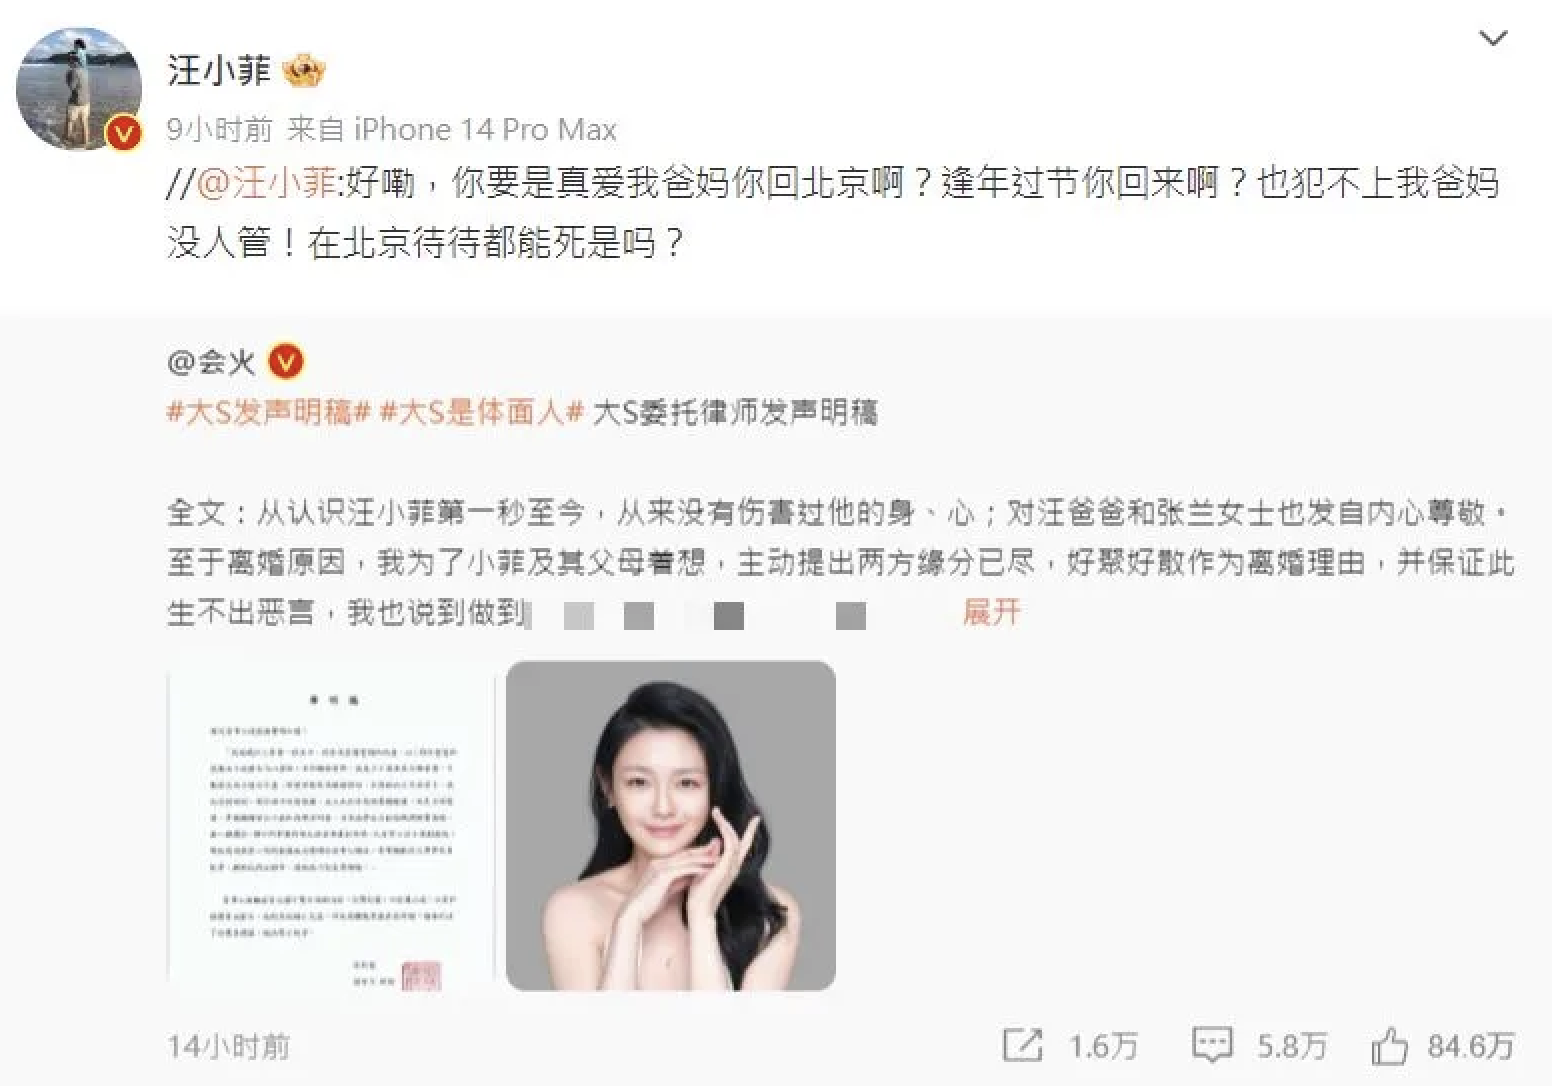Open the statement document image thumbnail
This screenshot has width=1552, height=1086.
(x=332, y=826)
